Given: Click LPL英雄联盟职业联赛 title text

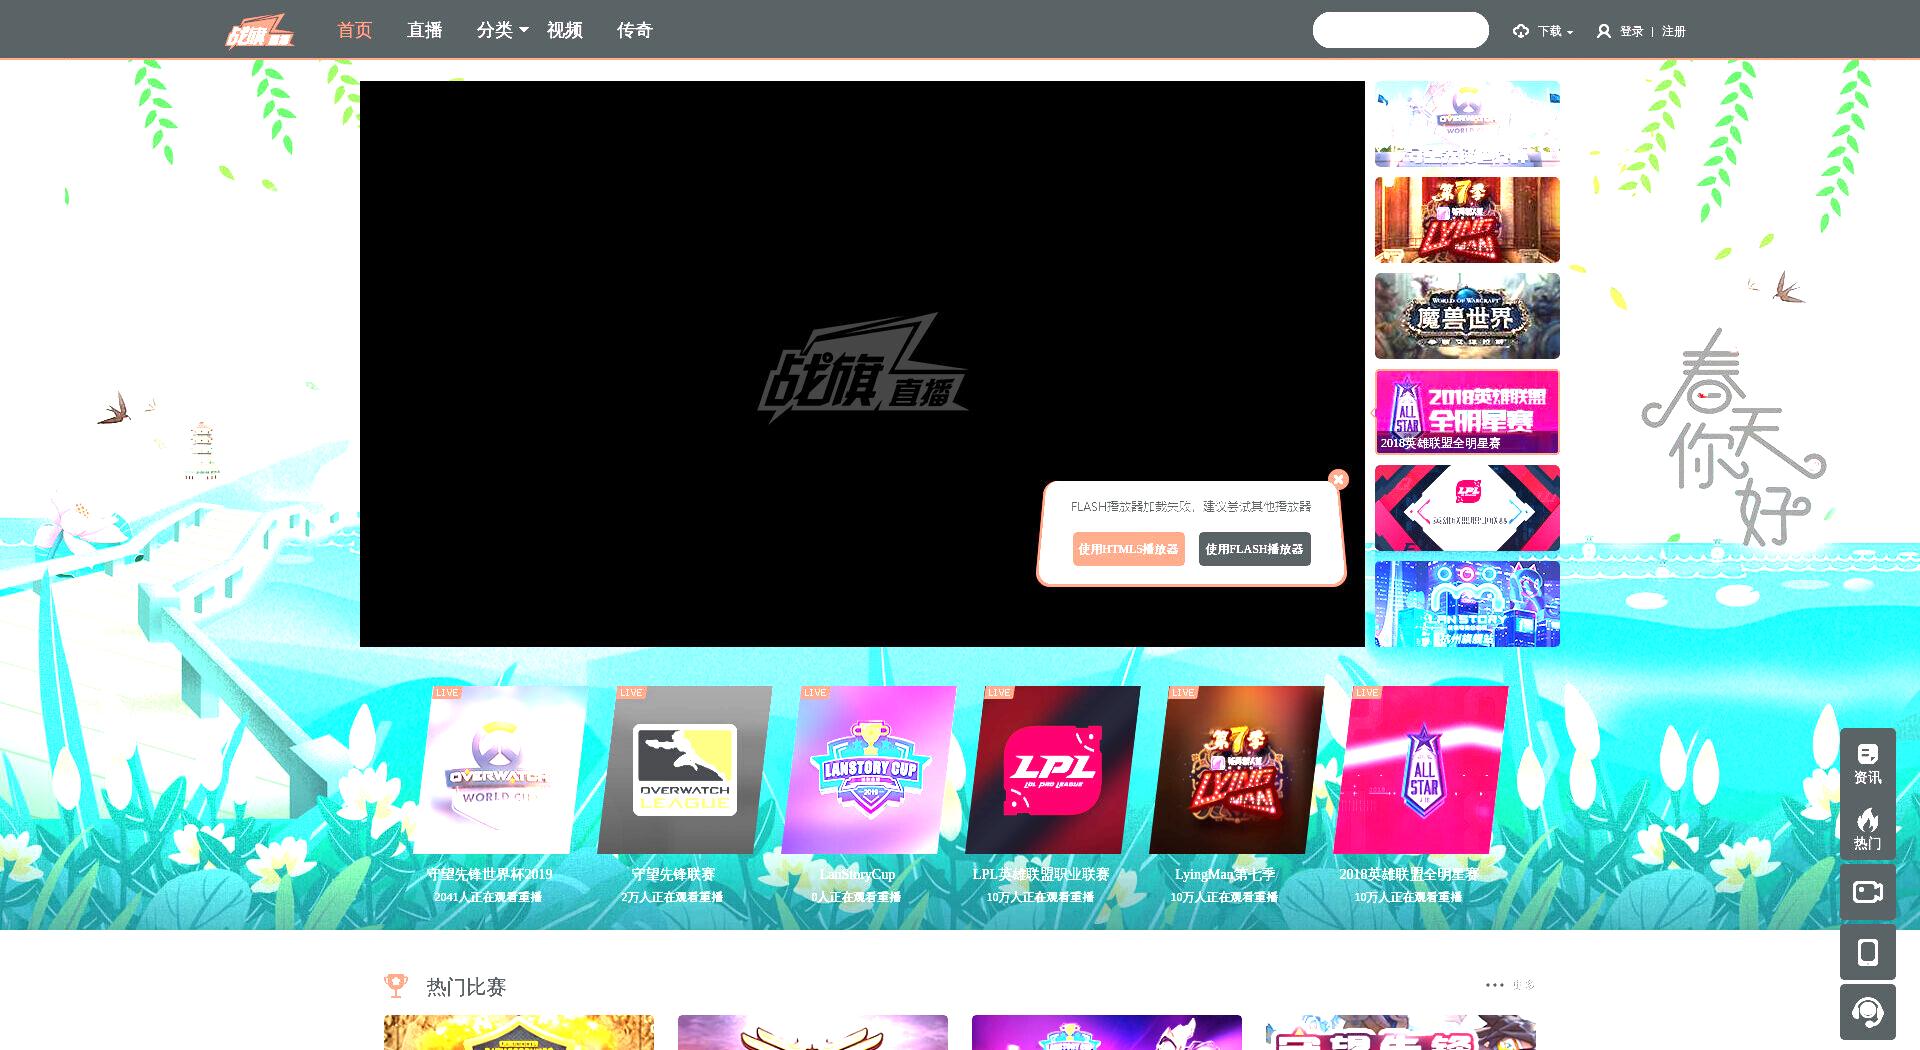Looking at the screenshot, I should point(1041,874).
